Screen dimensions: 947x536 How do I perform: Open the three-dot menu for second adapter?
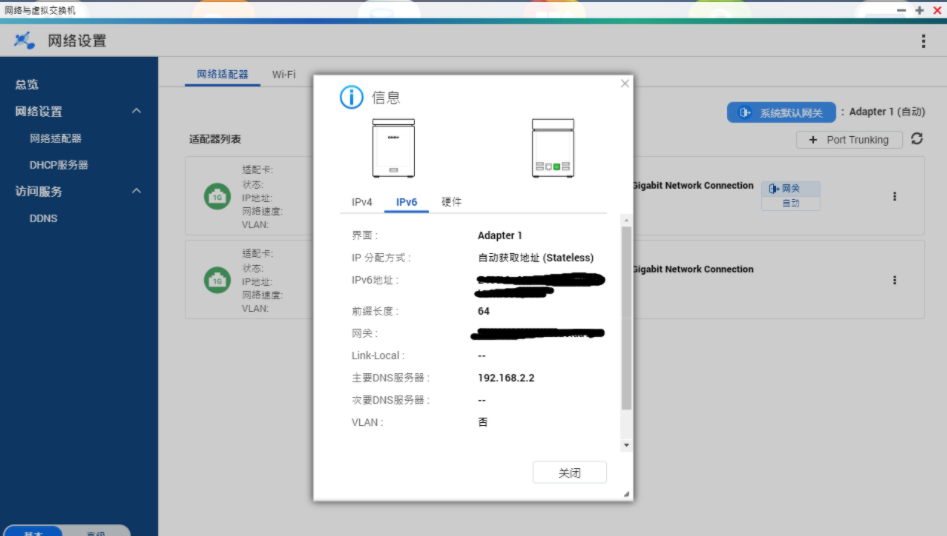coord(894,280)
